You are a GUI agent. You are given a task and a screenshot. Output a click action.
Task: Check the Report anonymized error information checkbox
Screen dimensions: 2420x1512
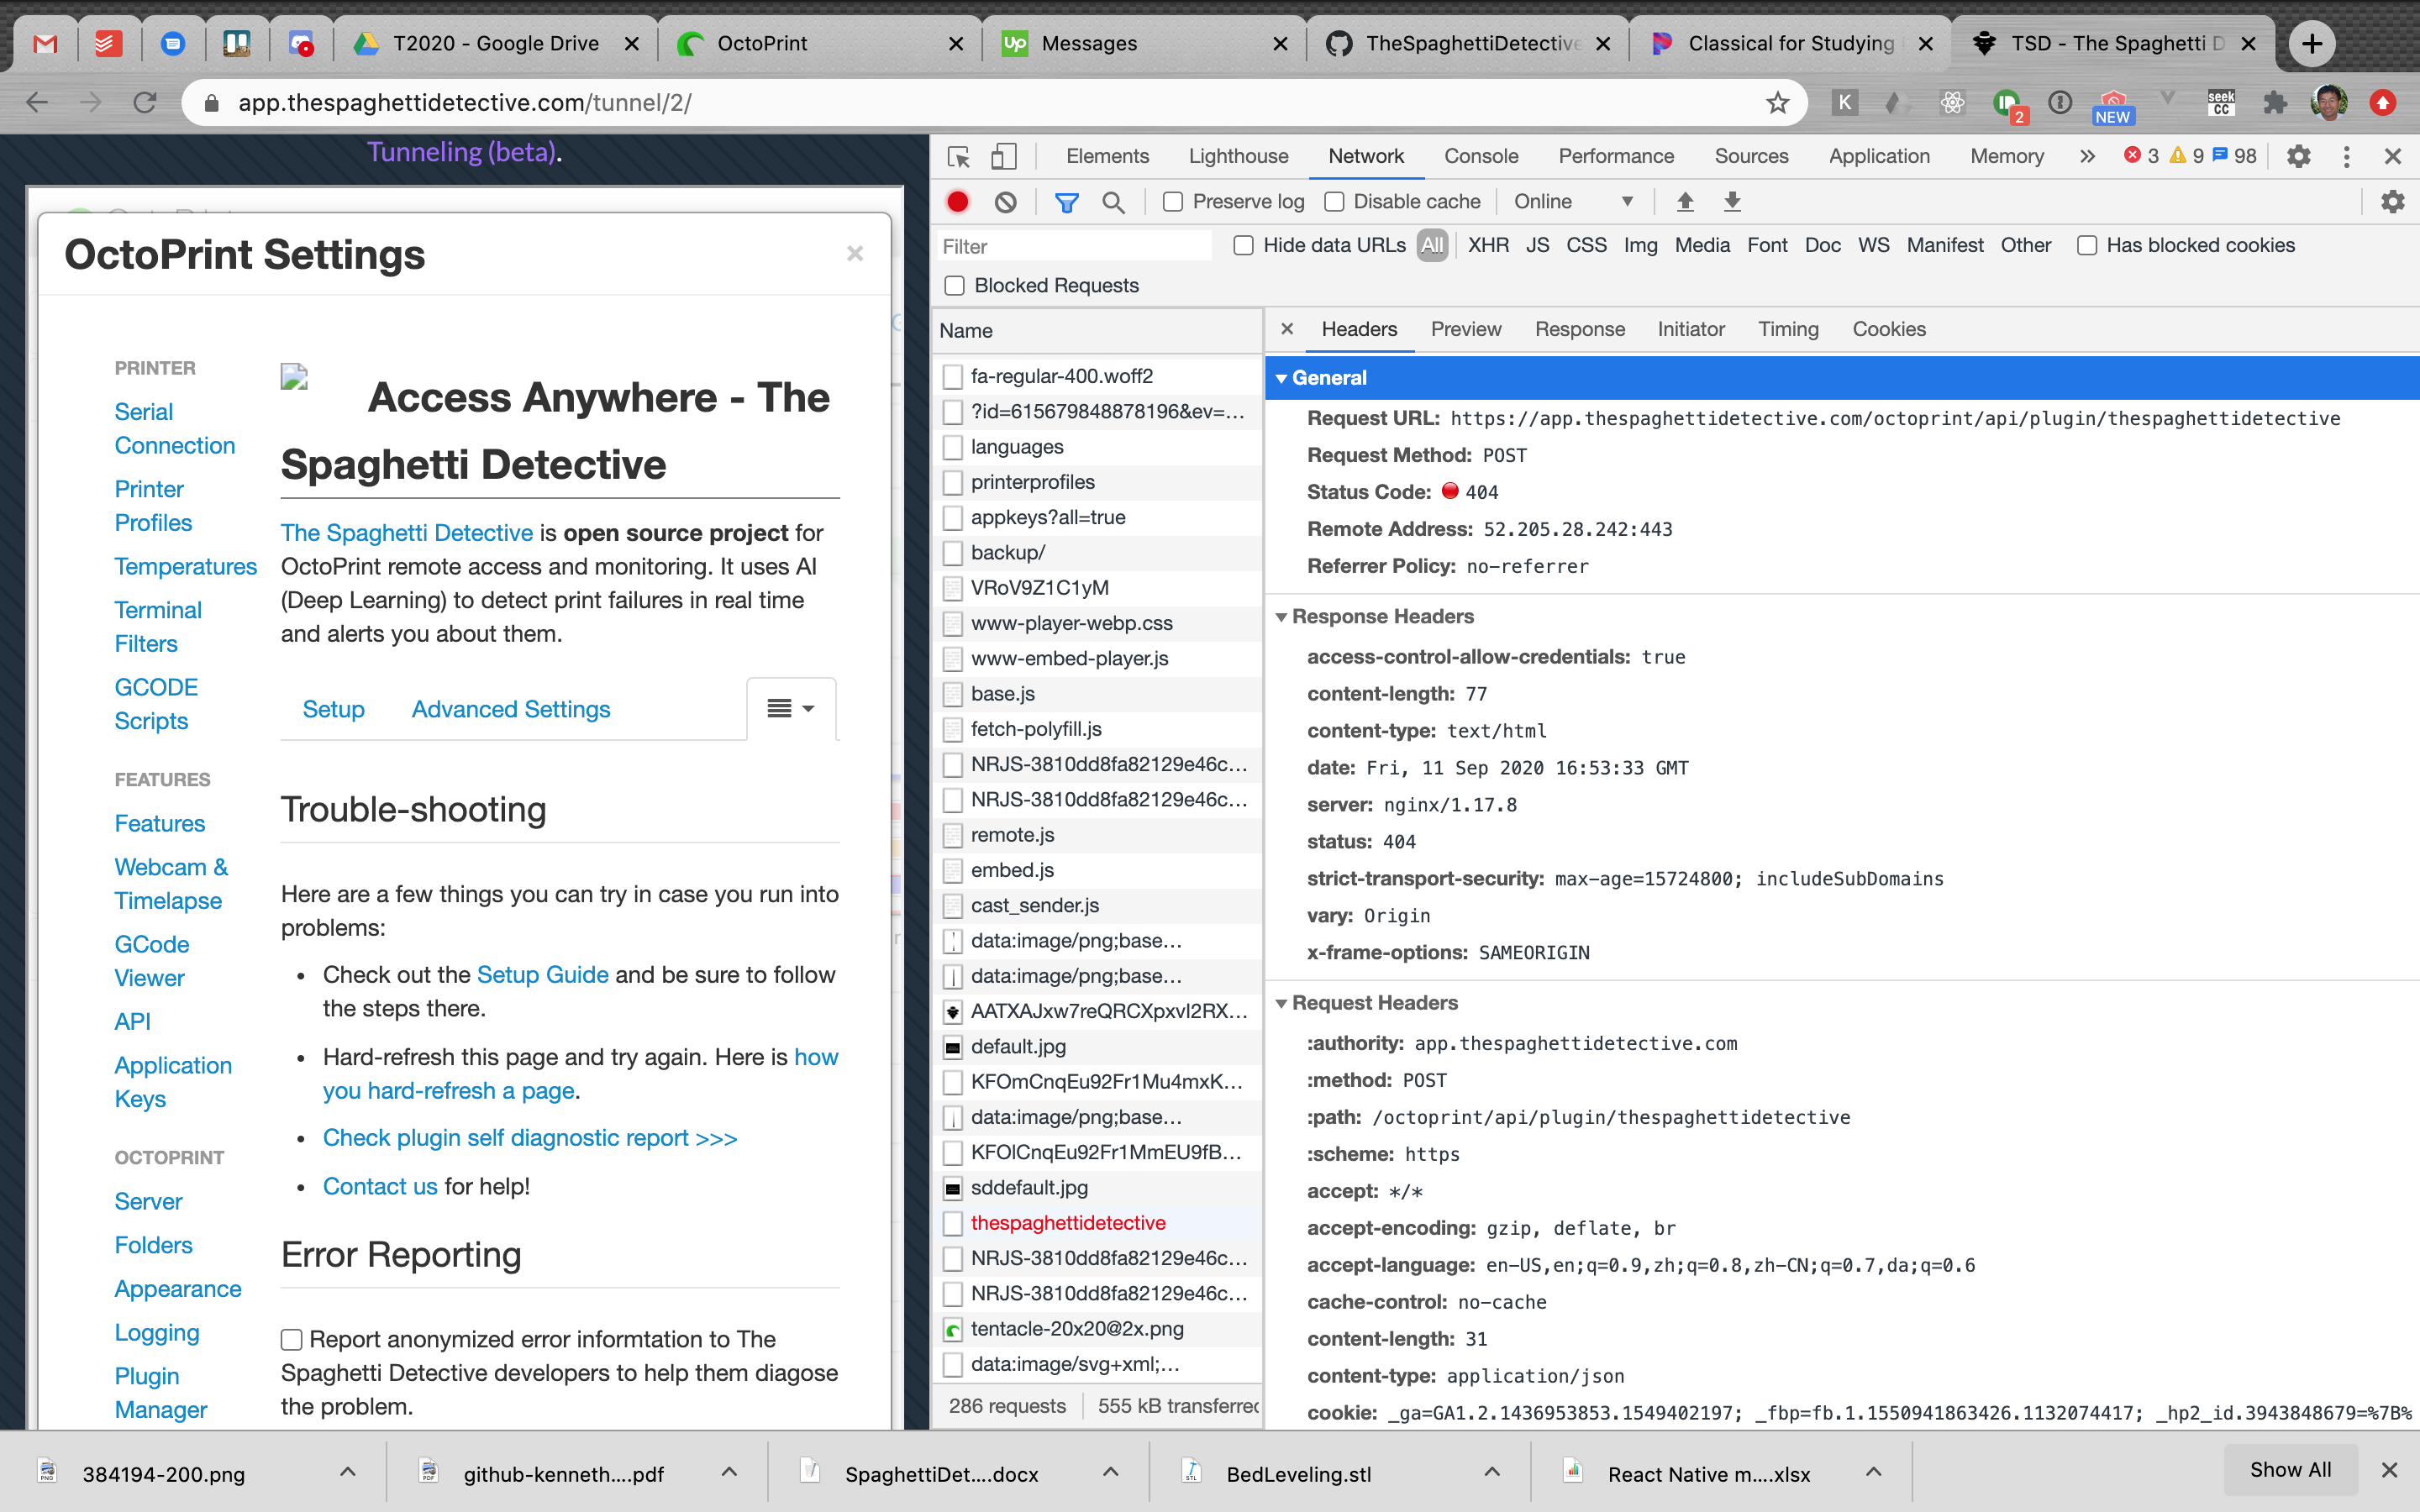(291, 1340)
